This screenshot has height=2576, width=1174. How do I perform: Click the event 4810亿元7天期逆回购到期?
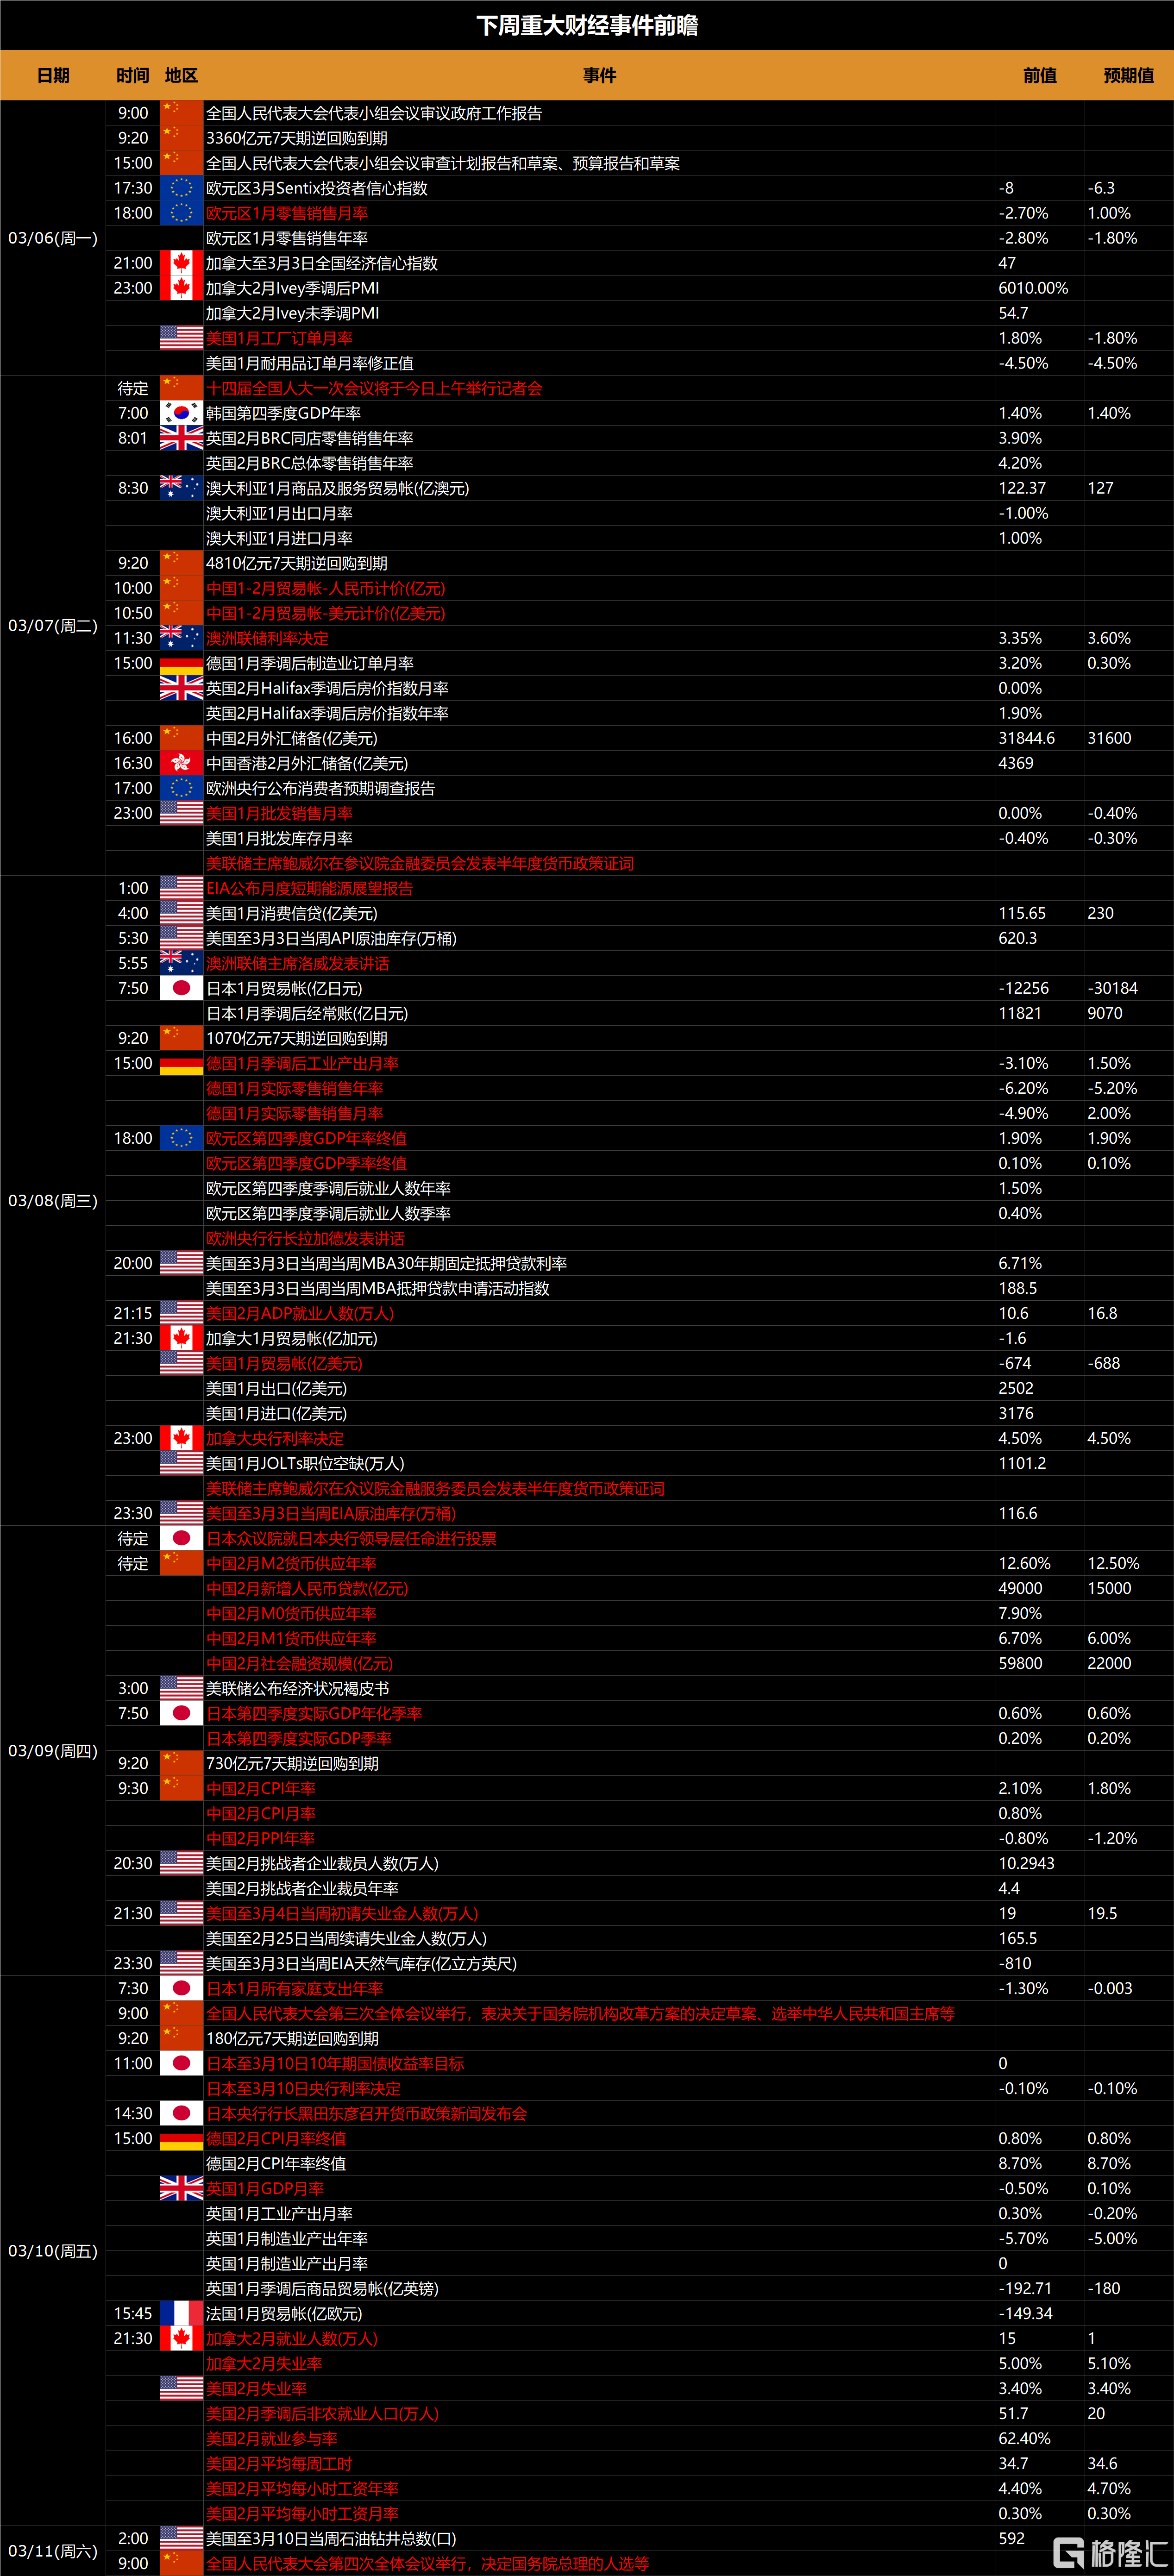[x=296, y=563]
